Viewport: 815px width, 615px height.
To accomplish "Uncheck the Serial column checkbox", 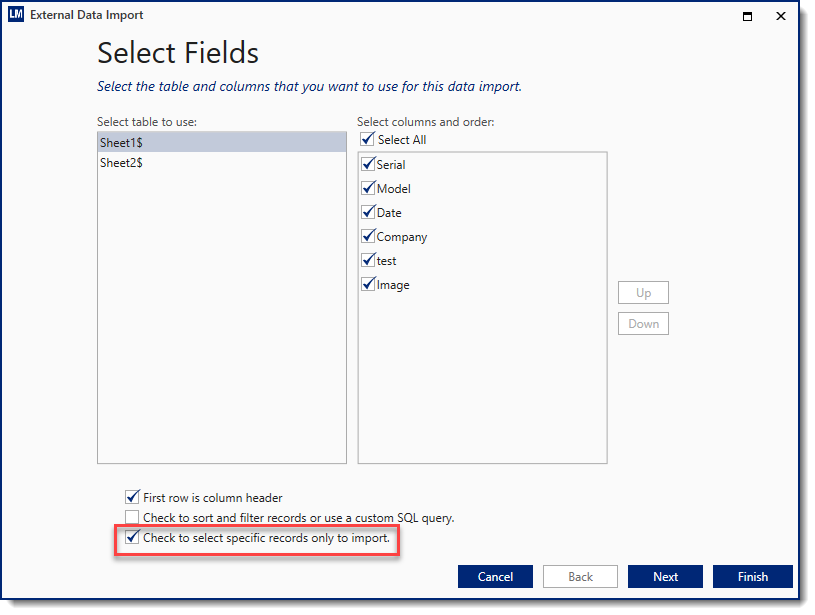I will [368, 165].
